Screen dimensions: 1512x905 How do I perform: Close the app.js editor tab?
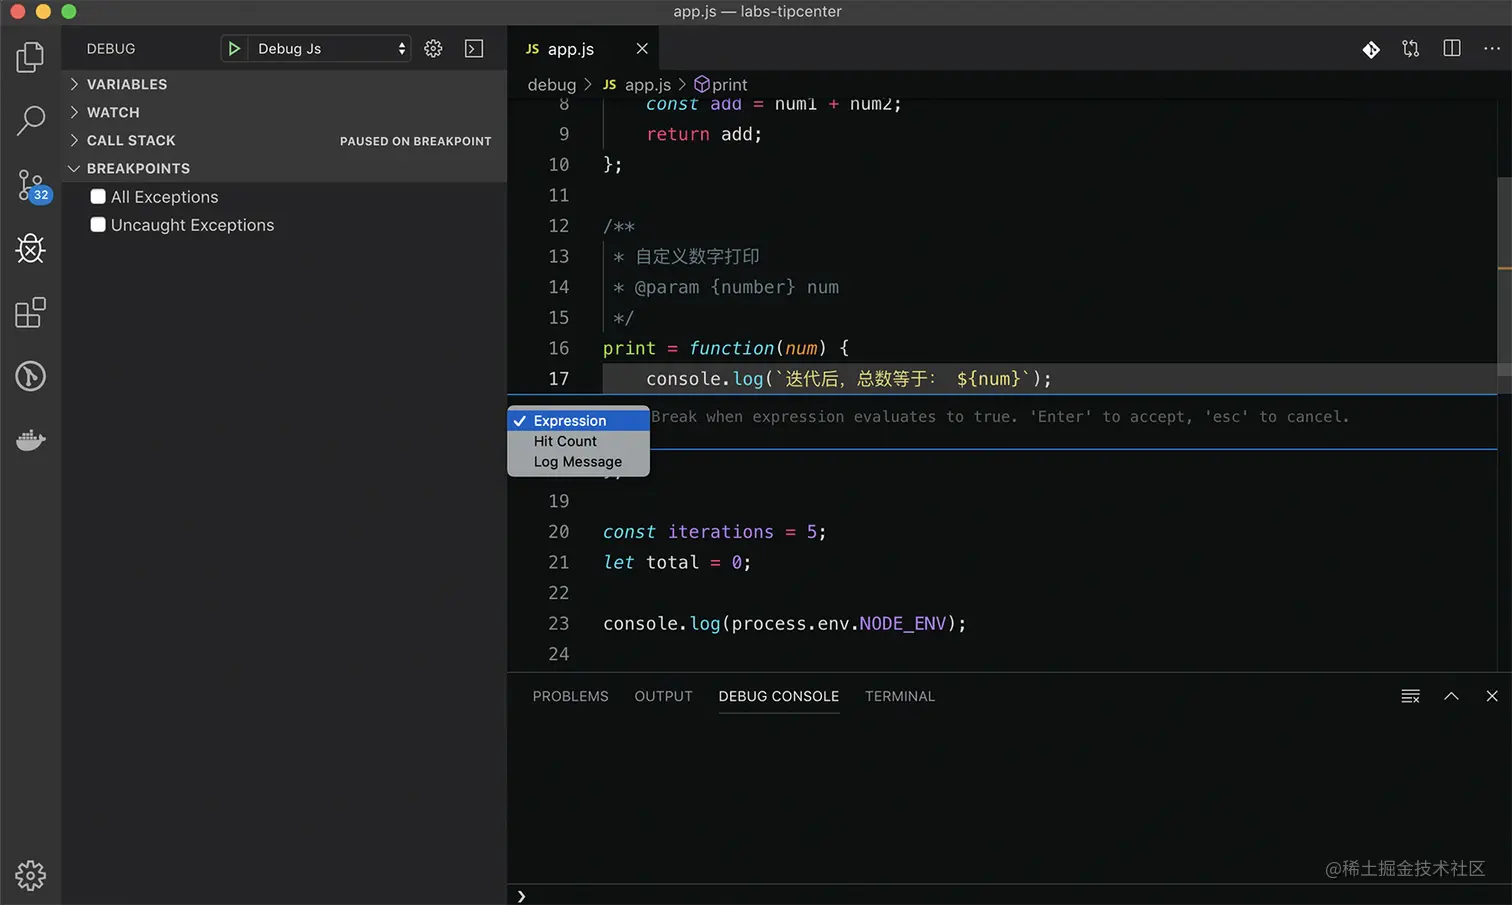tap(642, 49)
